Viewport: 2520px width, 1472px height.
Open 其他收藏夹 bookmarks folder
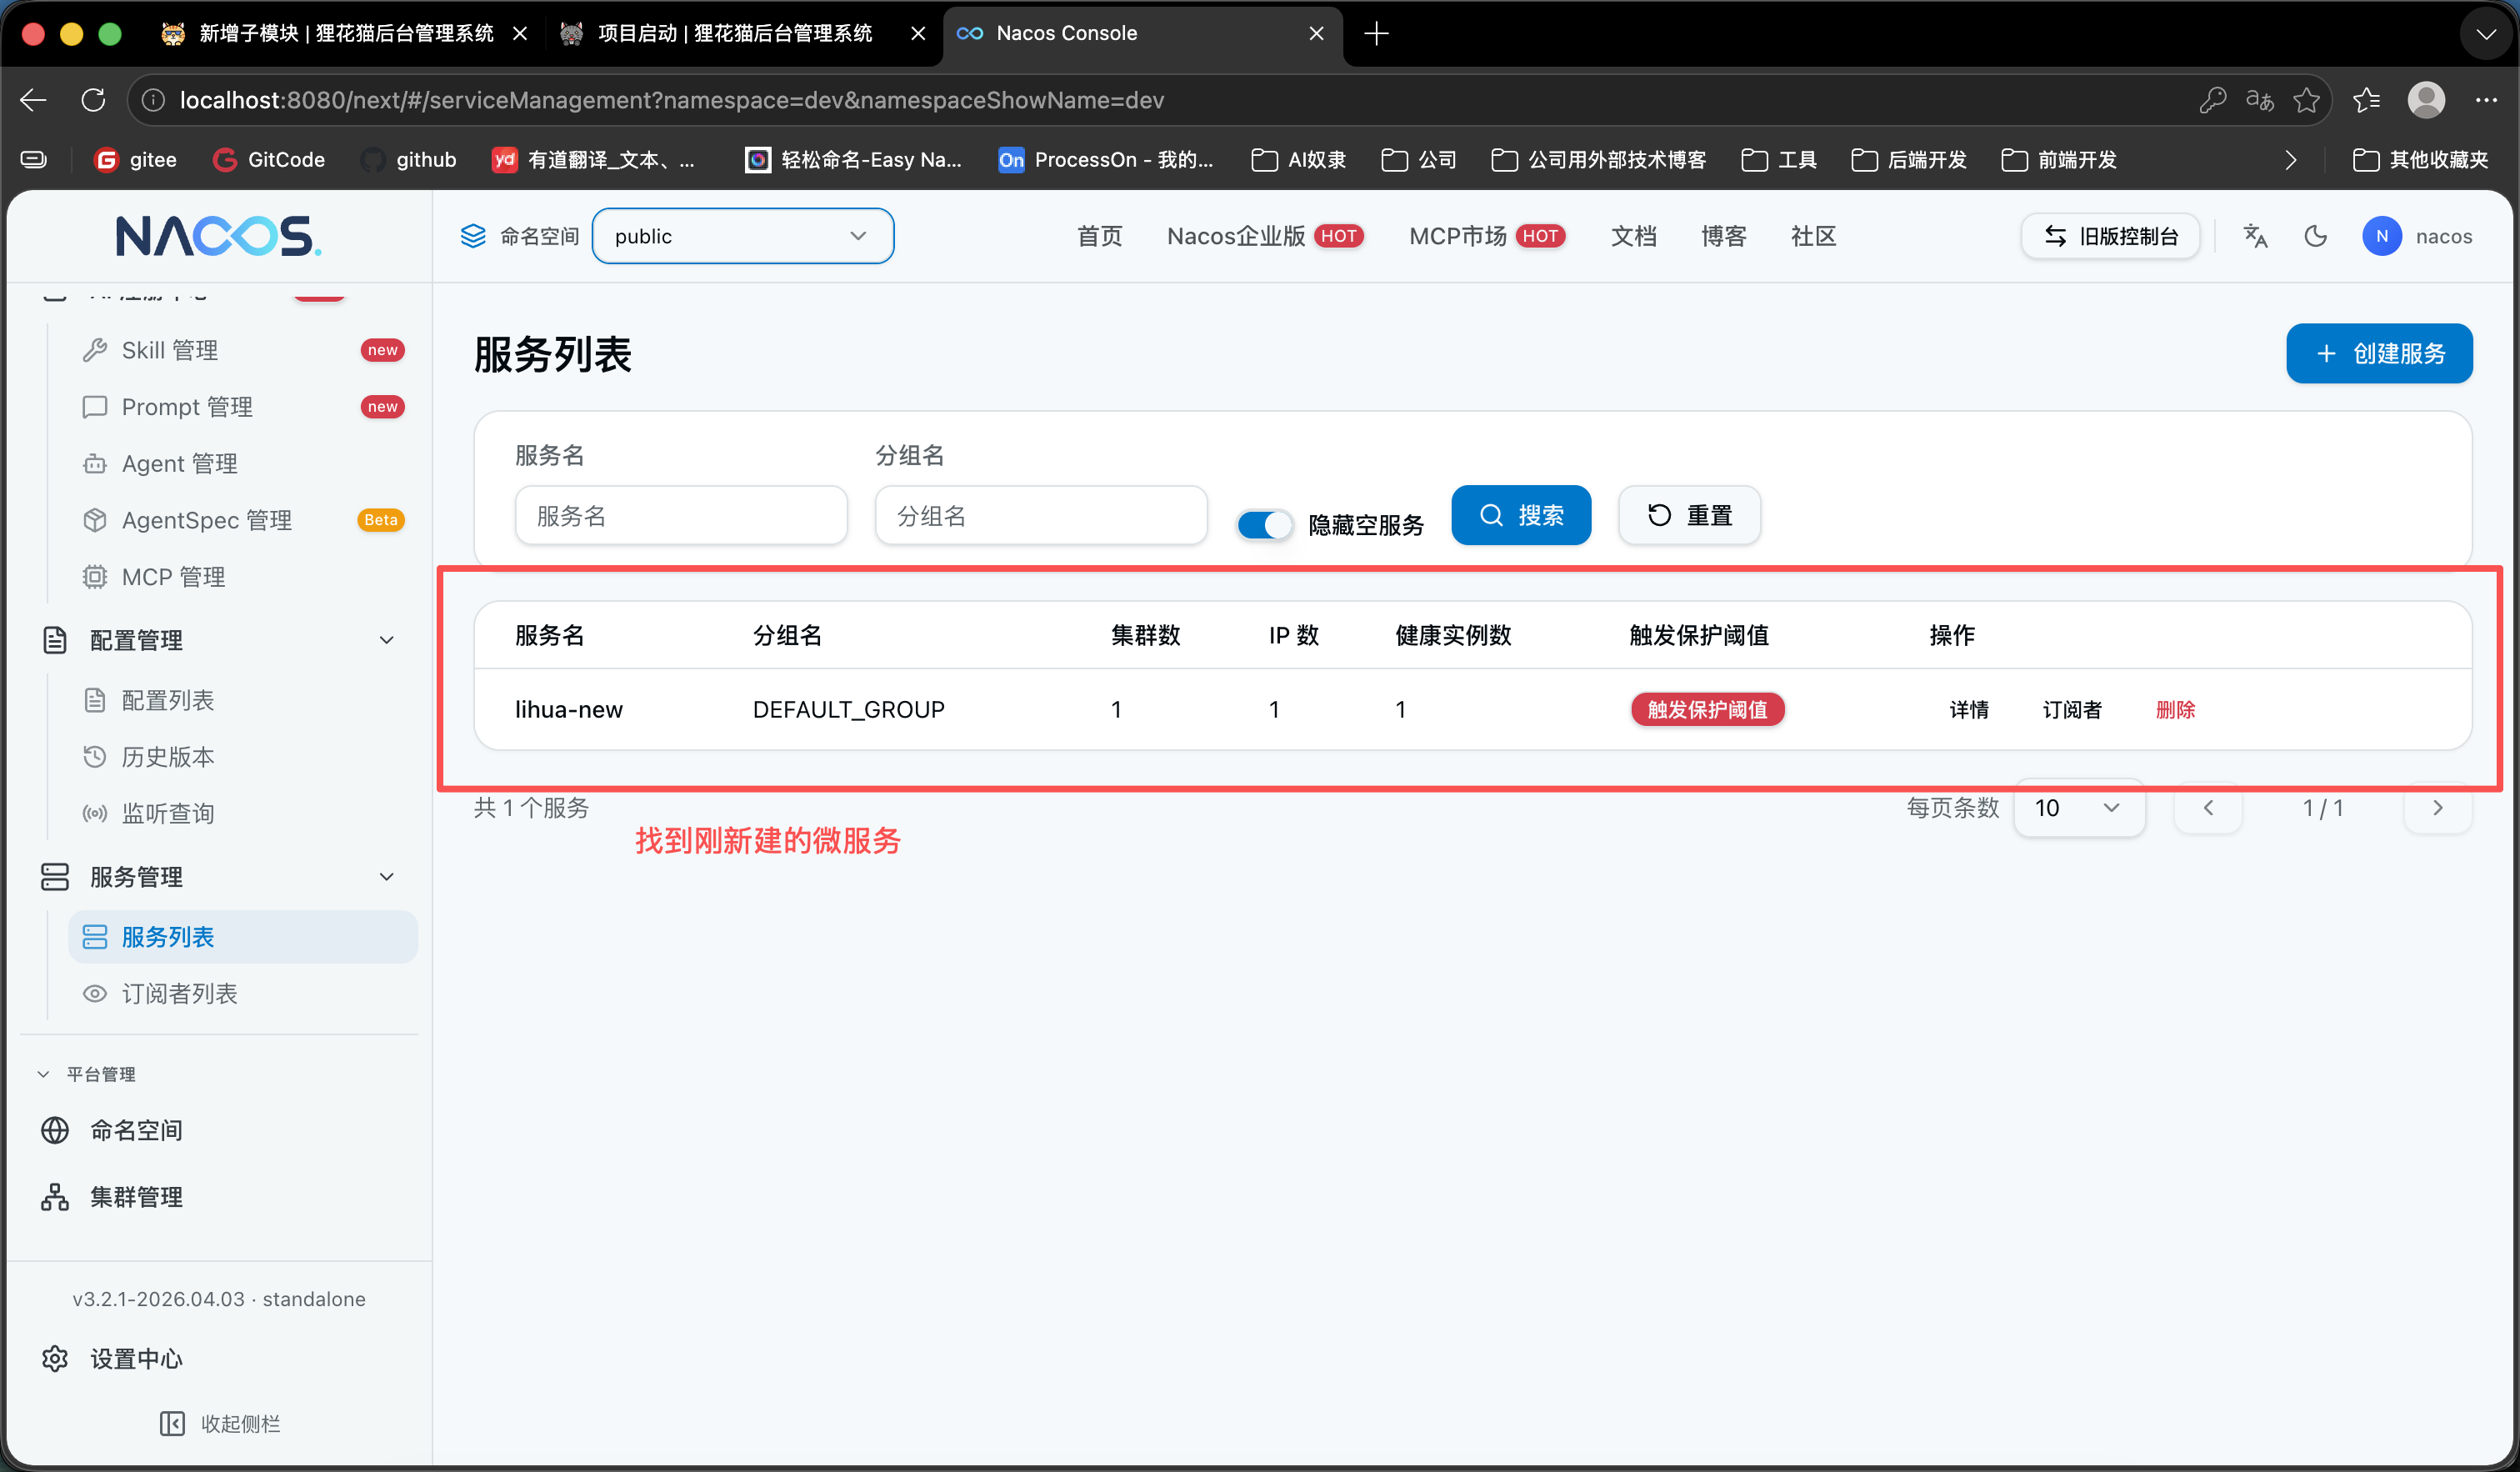tap(2420, 160)
